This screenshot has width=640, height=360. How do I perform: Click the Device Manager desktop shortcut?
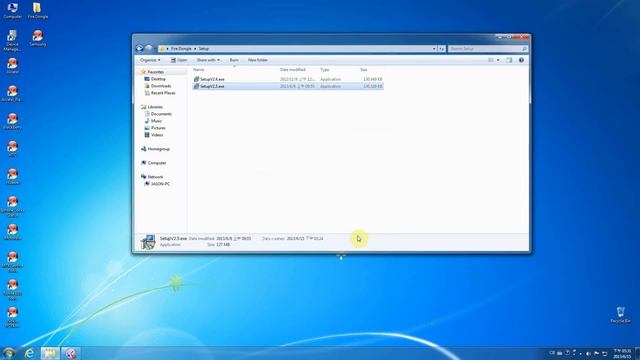pos(12,40)
